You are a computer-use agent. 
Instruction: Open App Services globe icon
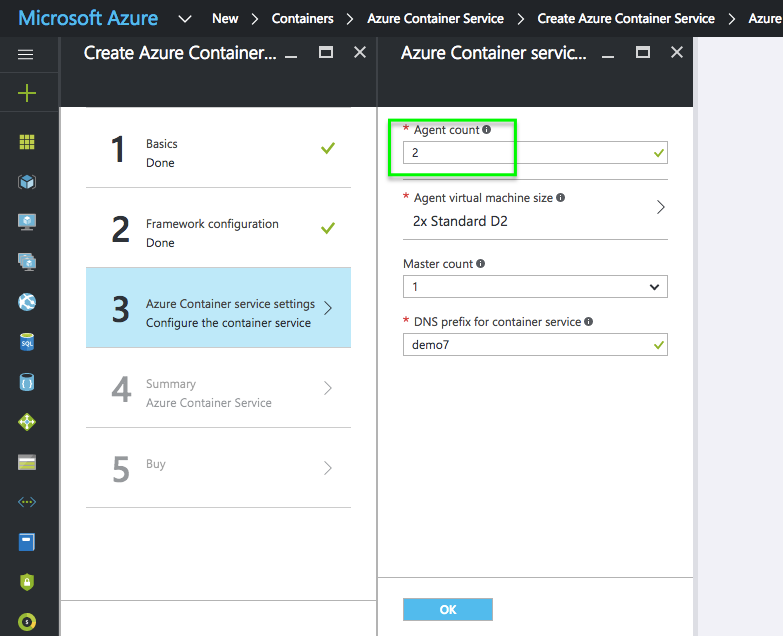(27, 302)
